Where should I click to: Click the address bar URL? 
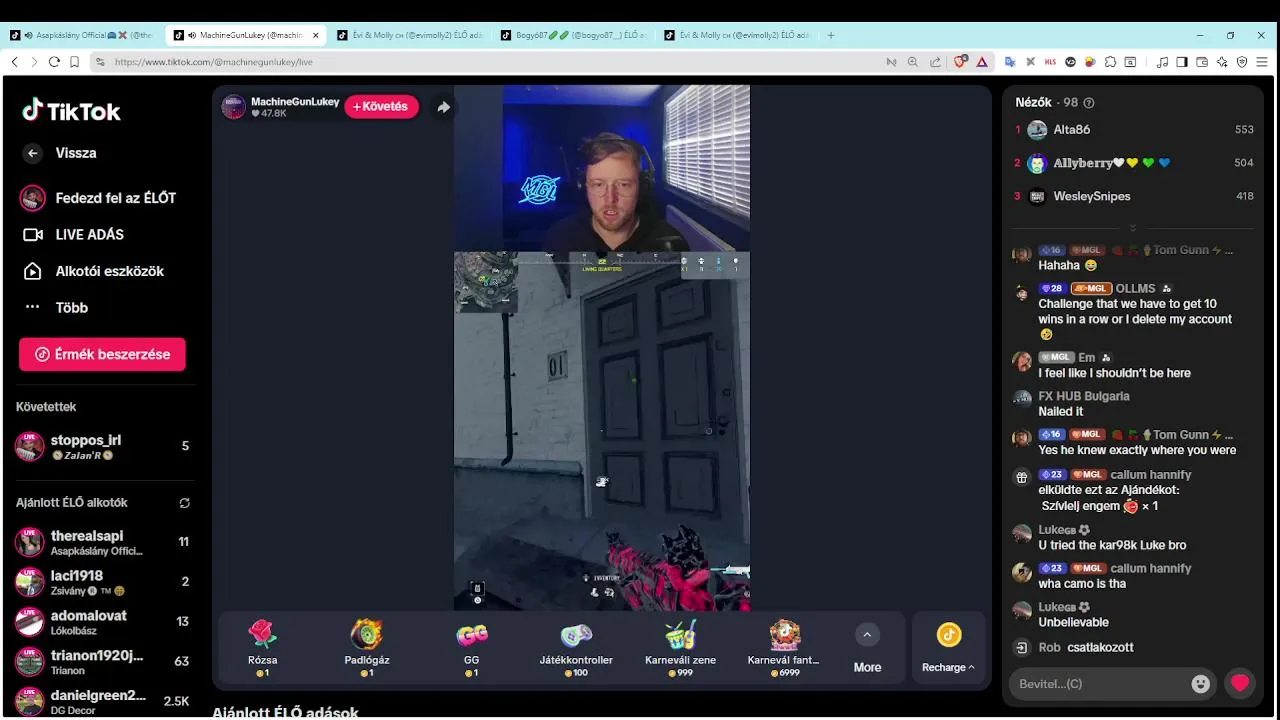(x=214, y=62)
